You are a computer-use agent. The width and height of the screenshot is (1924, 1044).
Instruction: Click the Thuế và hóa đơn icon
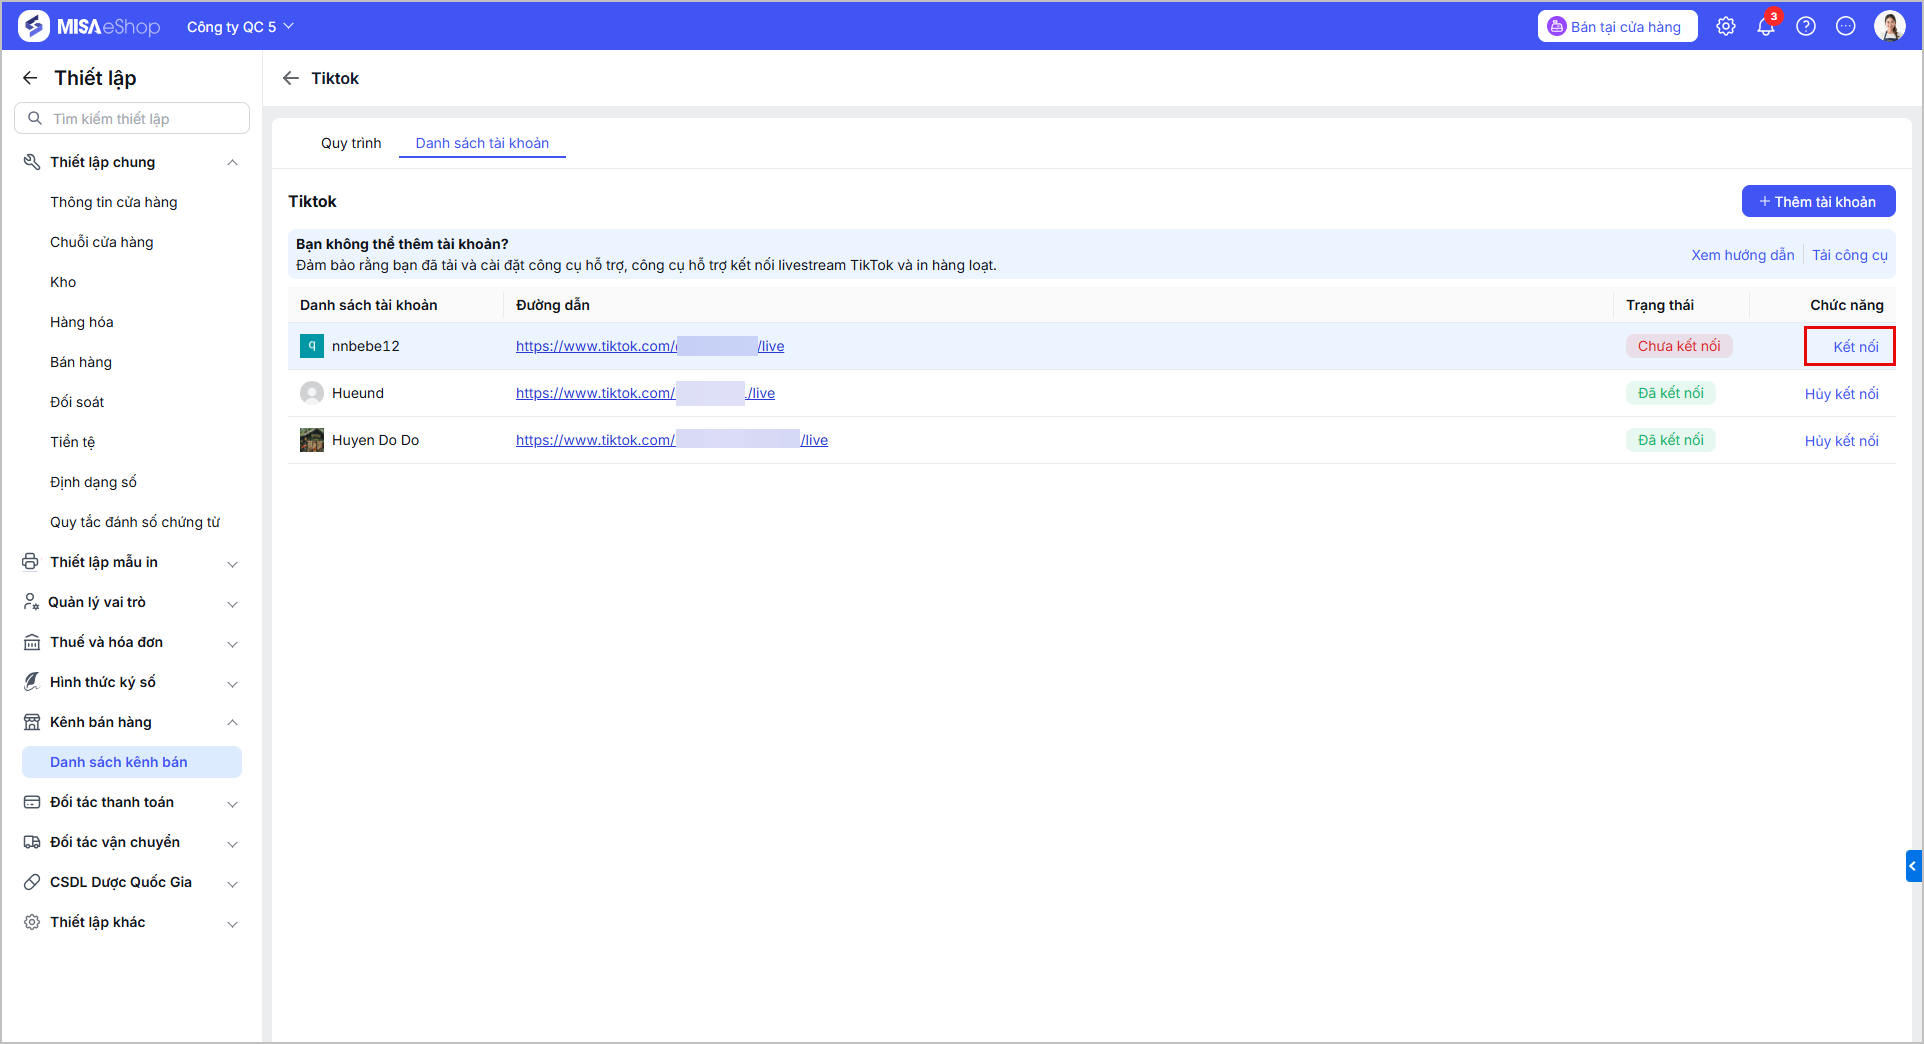pyautogui.click(x=32, y=642)
